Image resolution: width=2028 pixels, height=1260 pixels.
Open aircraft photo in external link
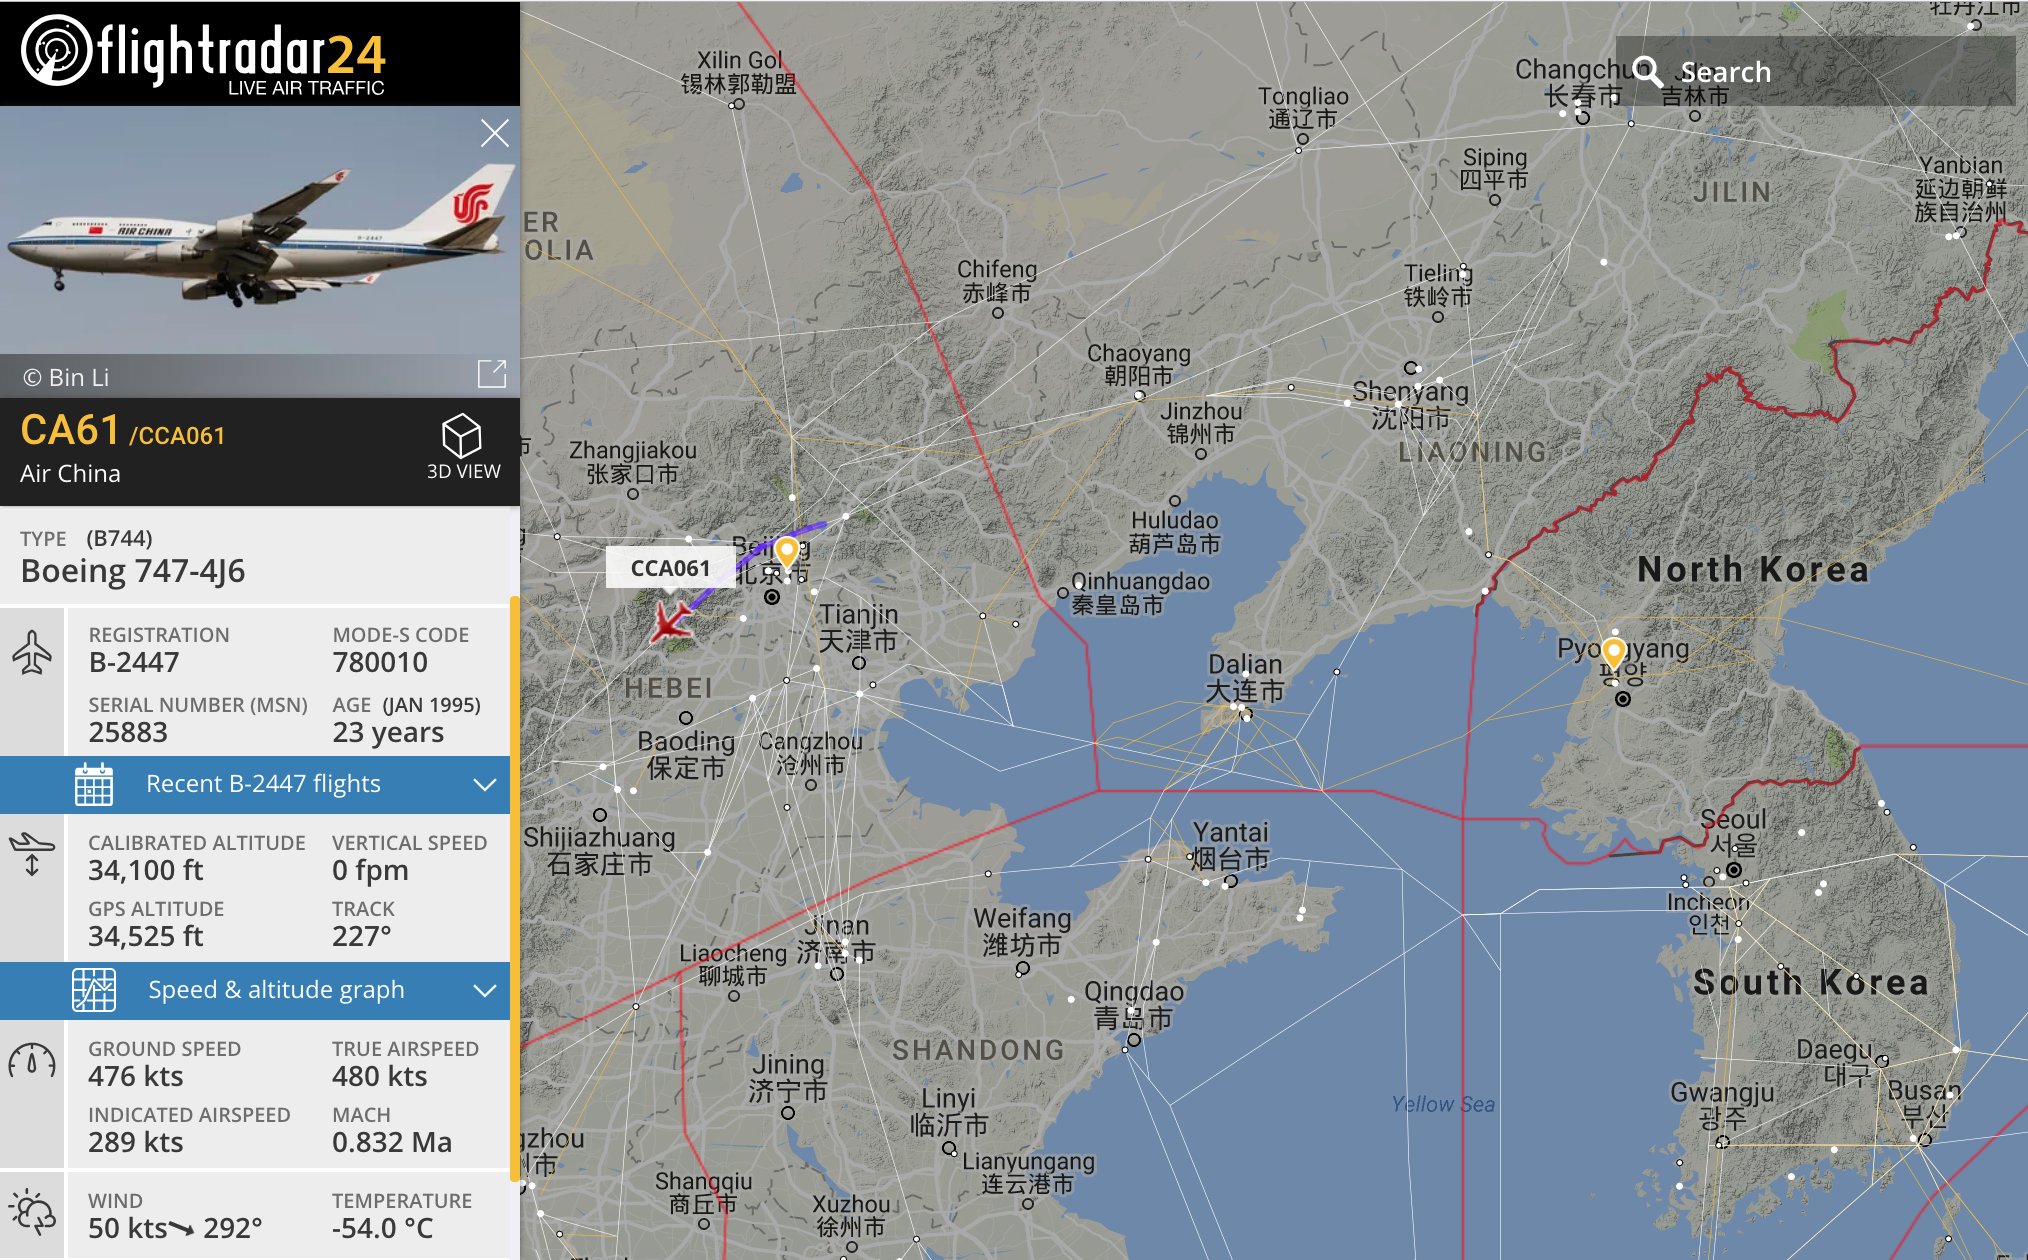pos(492,374)
